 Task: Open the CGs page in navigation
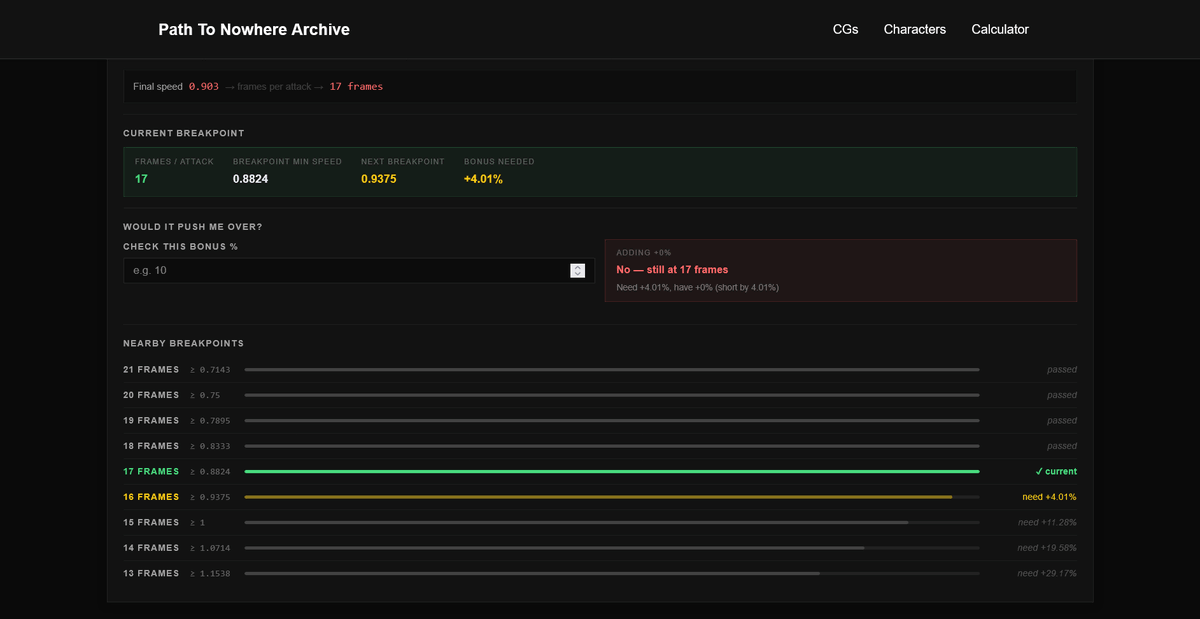pyautogui.click(x=845, y=29)
